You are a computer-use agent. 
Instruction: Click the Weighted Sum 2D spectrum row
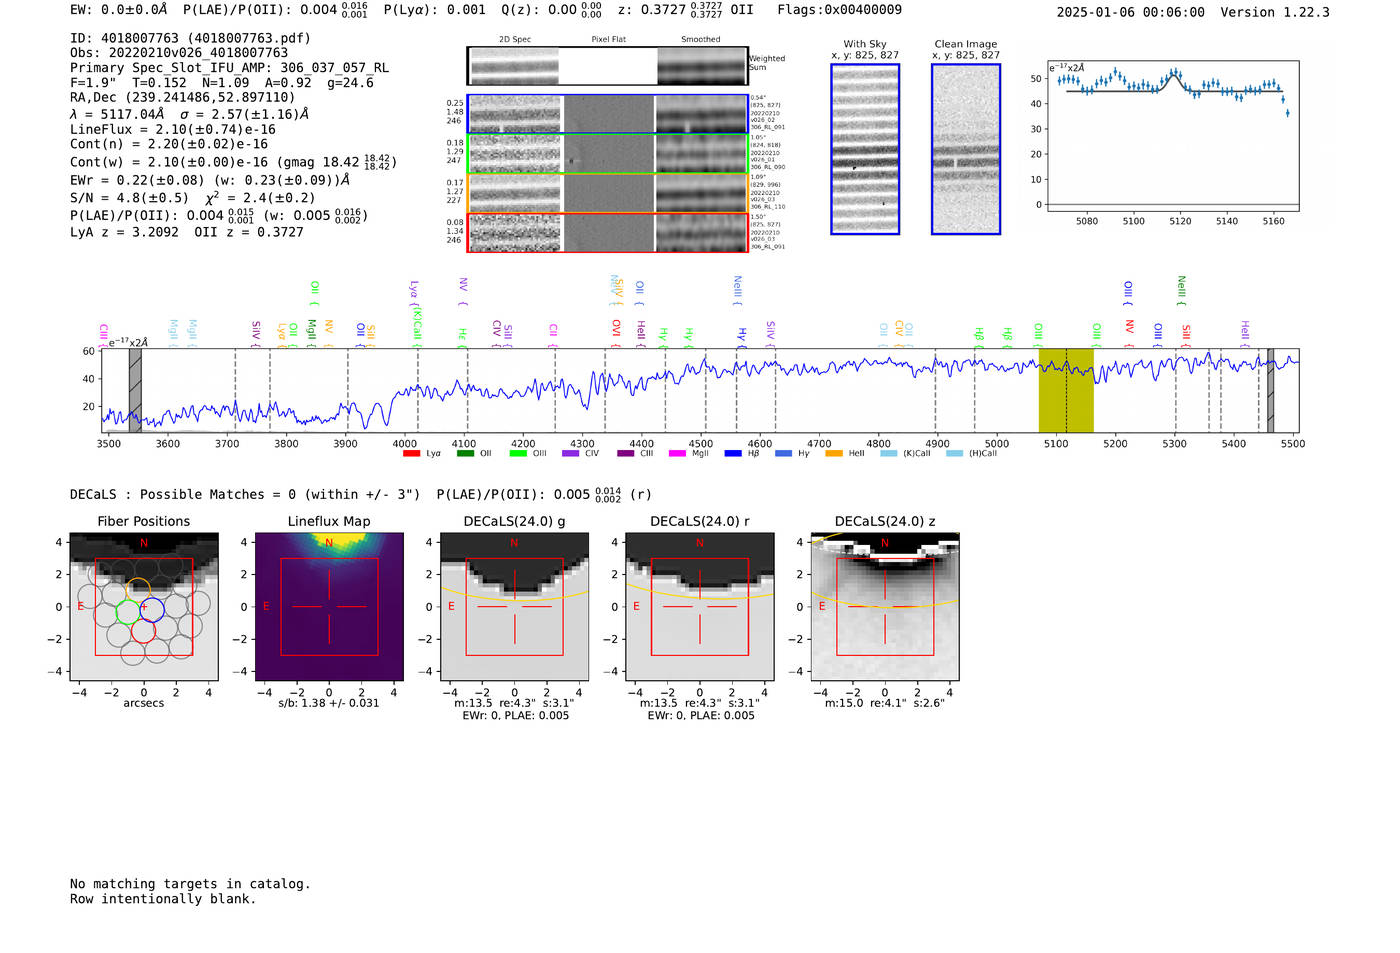coord(607,66)
